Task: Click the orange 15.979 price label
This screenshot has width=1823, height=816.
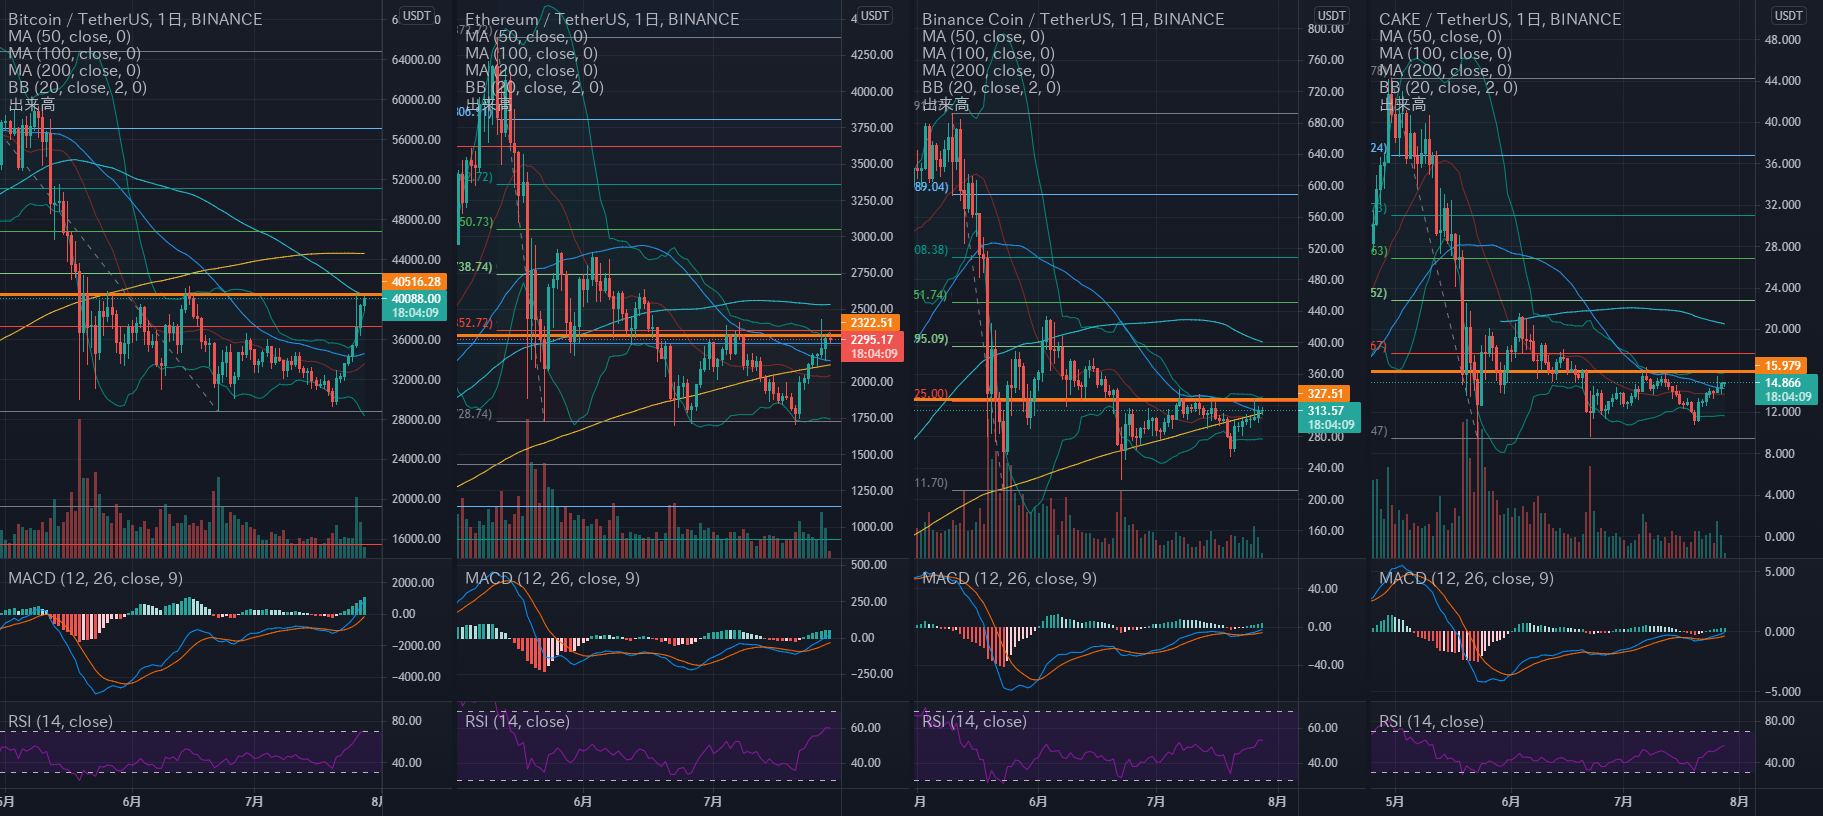Action: [x=1782, y=366]
